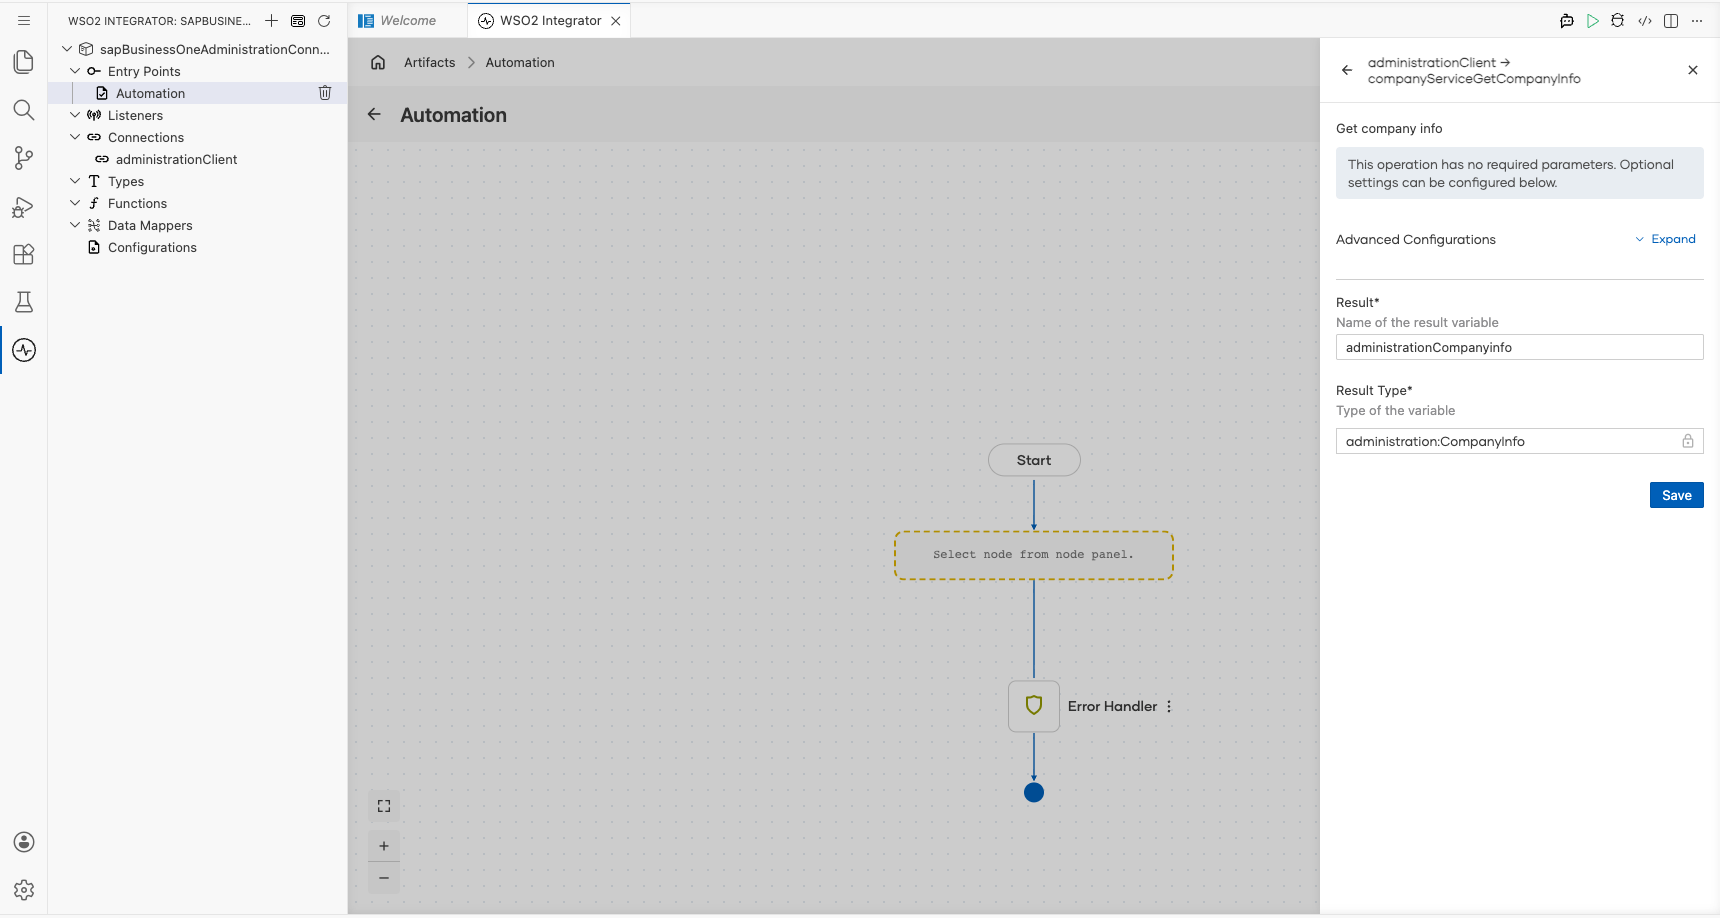Open Configurations in the project tree

152,247
